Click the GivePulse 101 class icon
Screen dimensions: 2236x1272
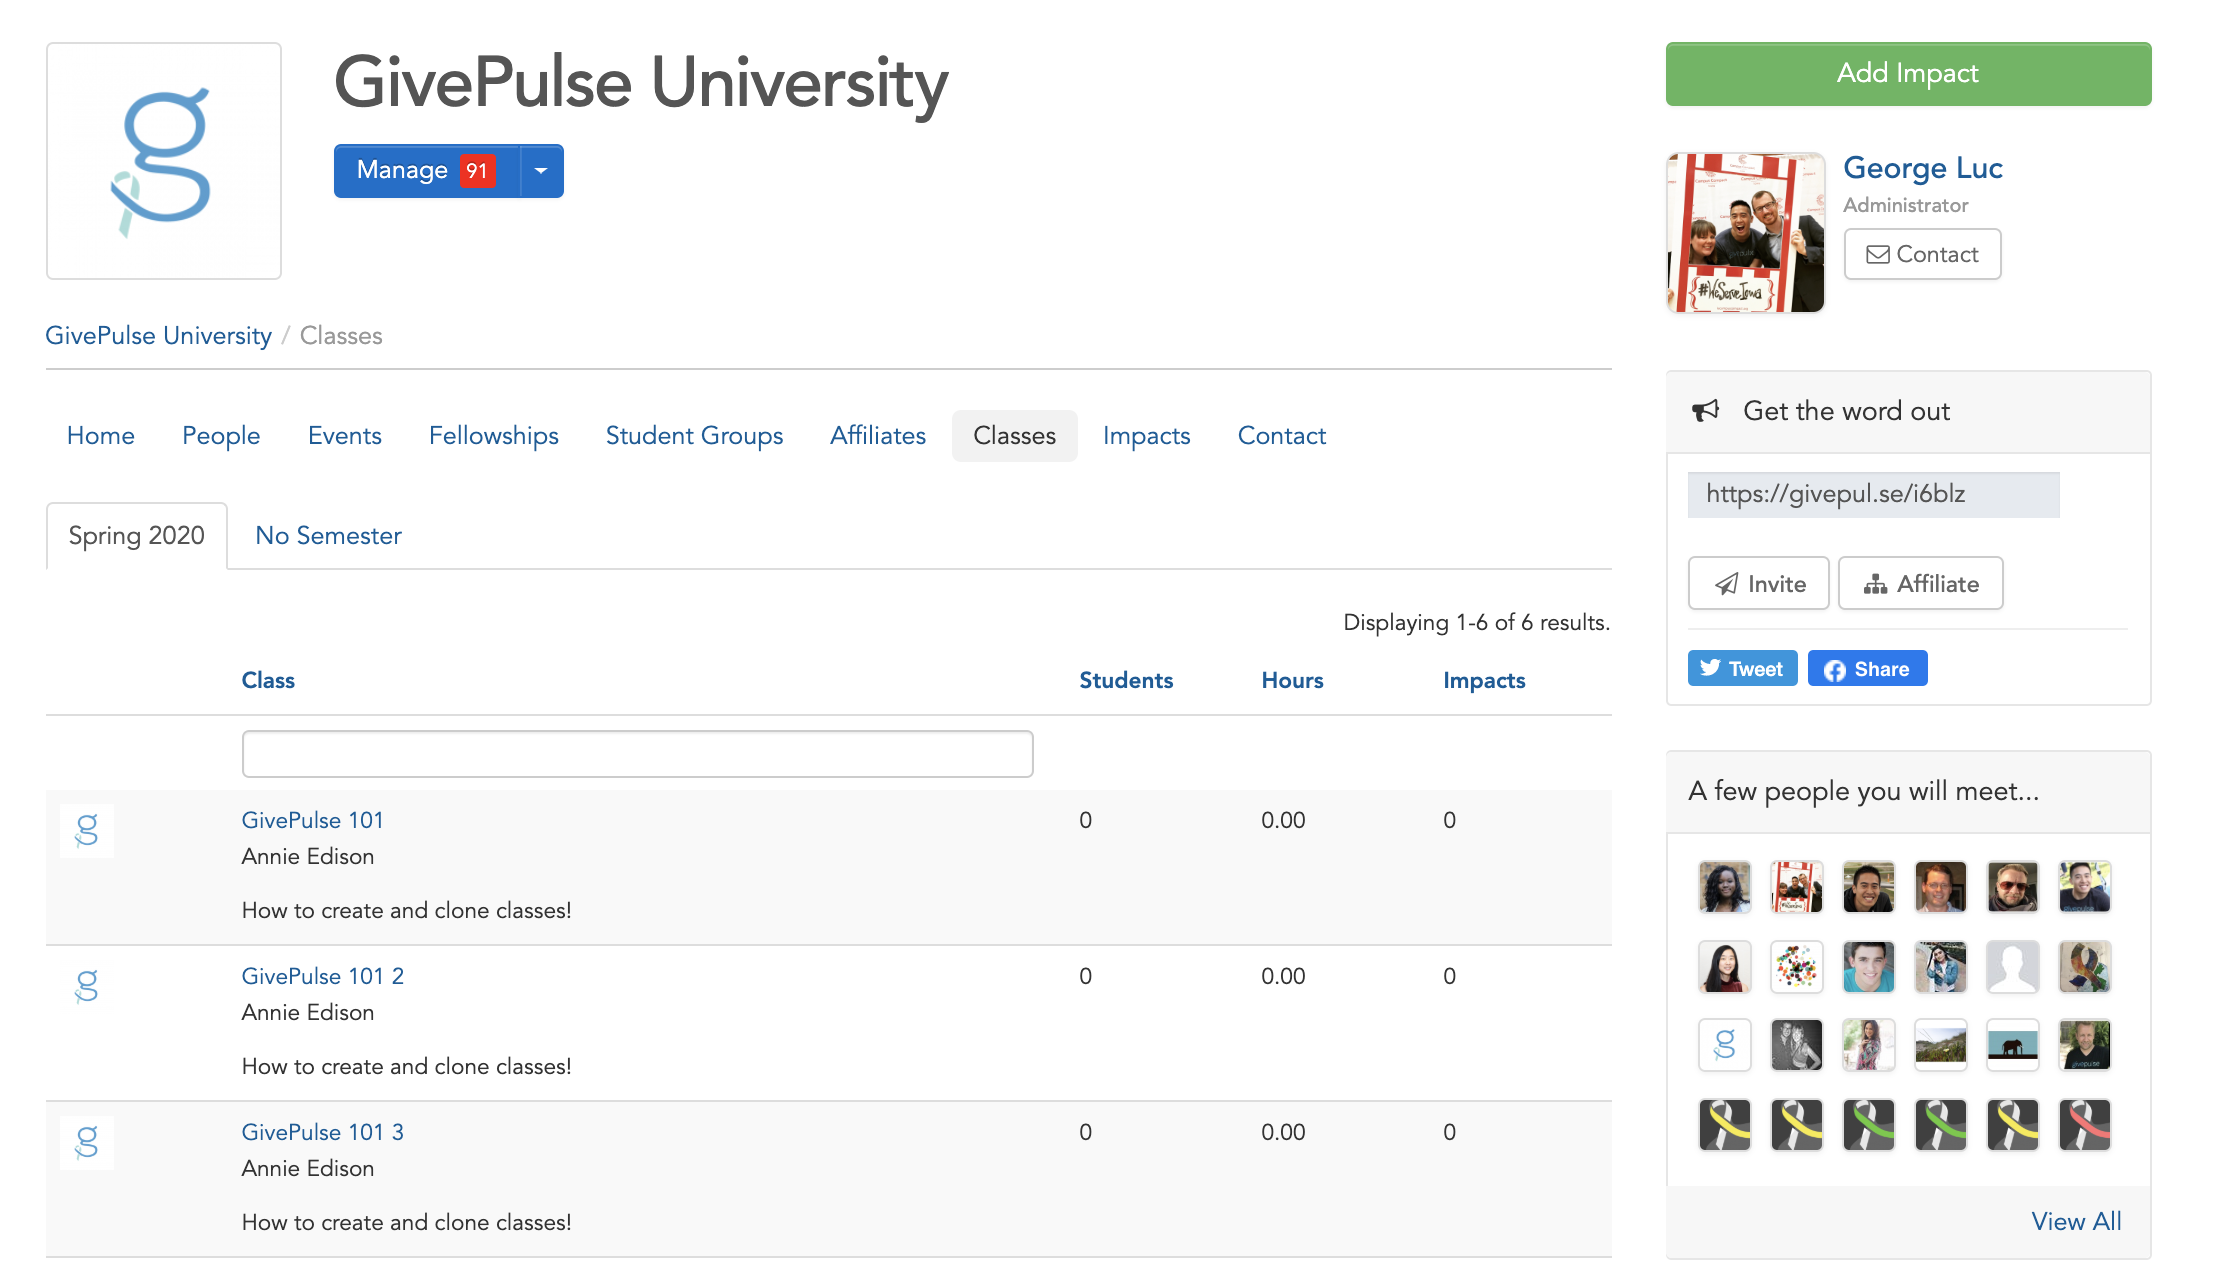click(87, 831)
